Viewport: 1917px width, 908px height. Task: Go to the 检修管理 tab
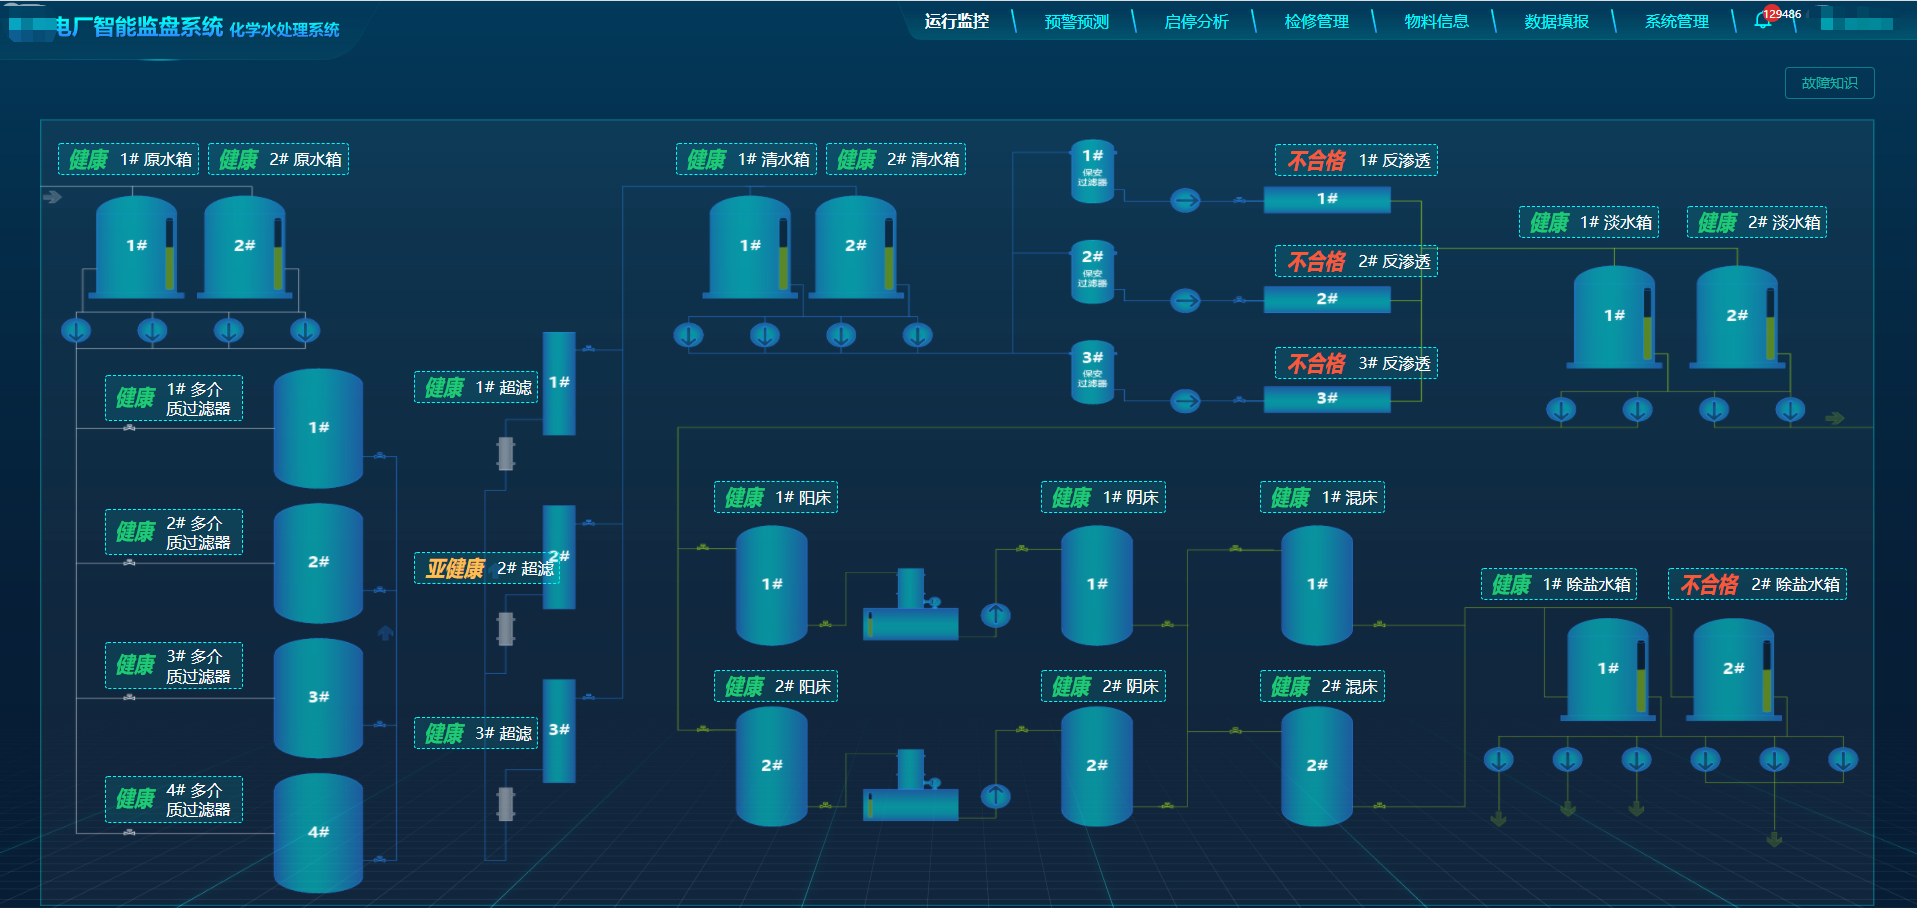pos(1316,21)
